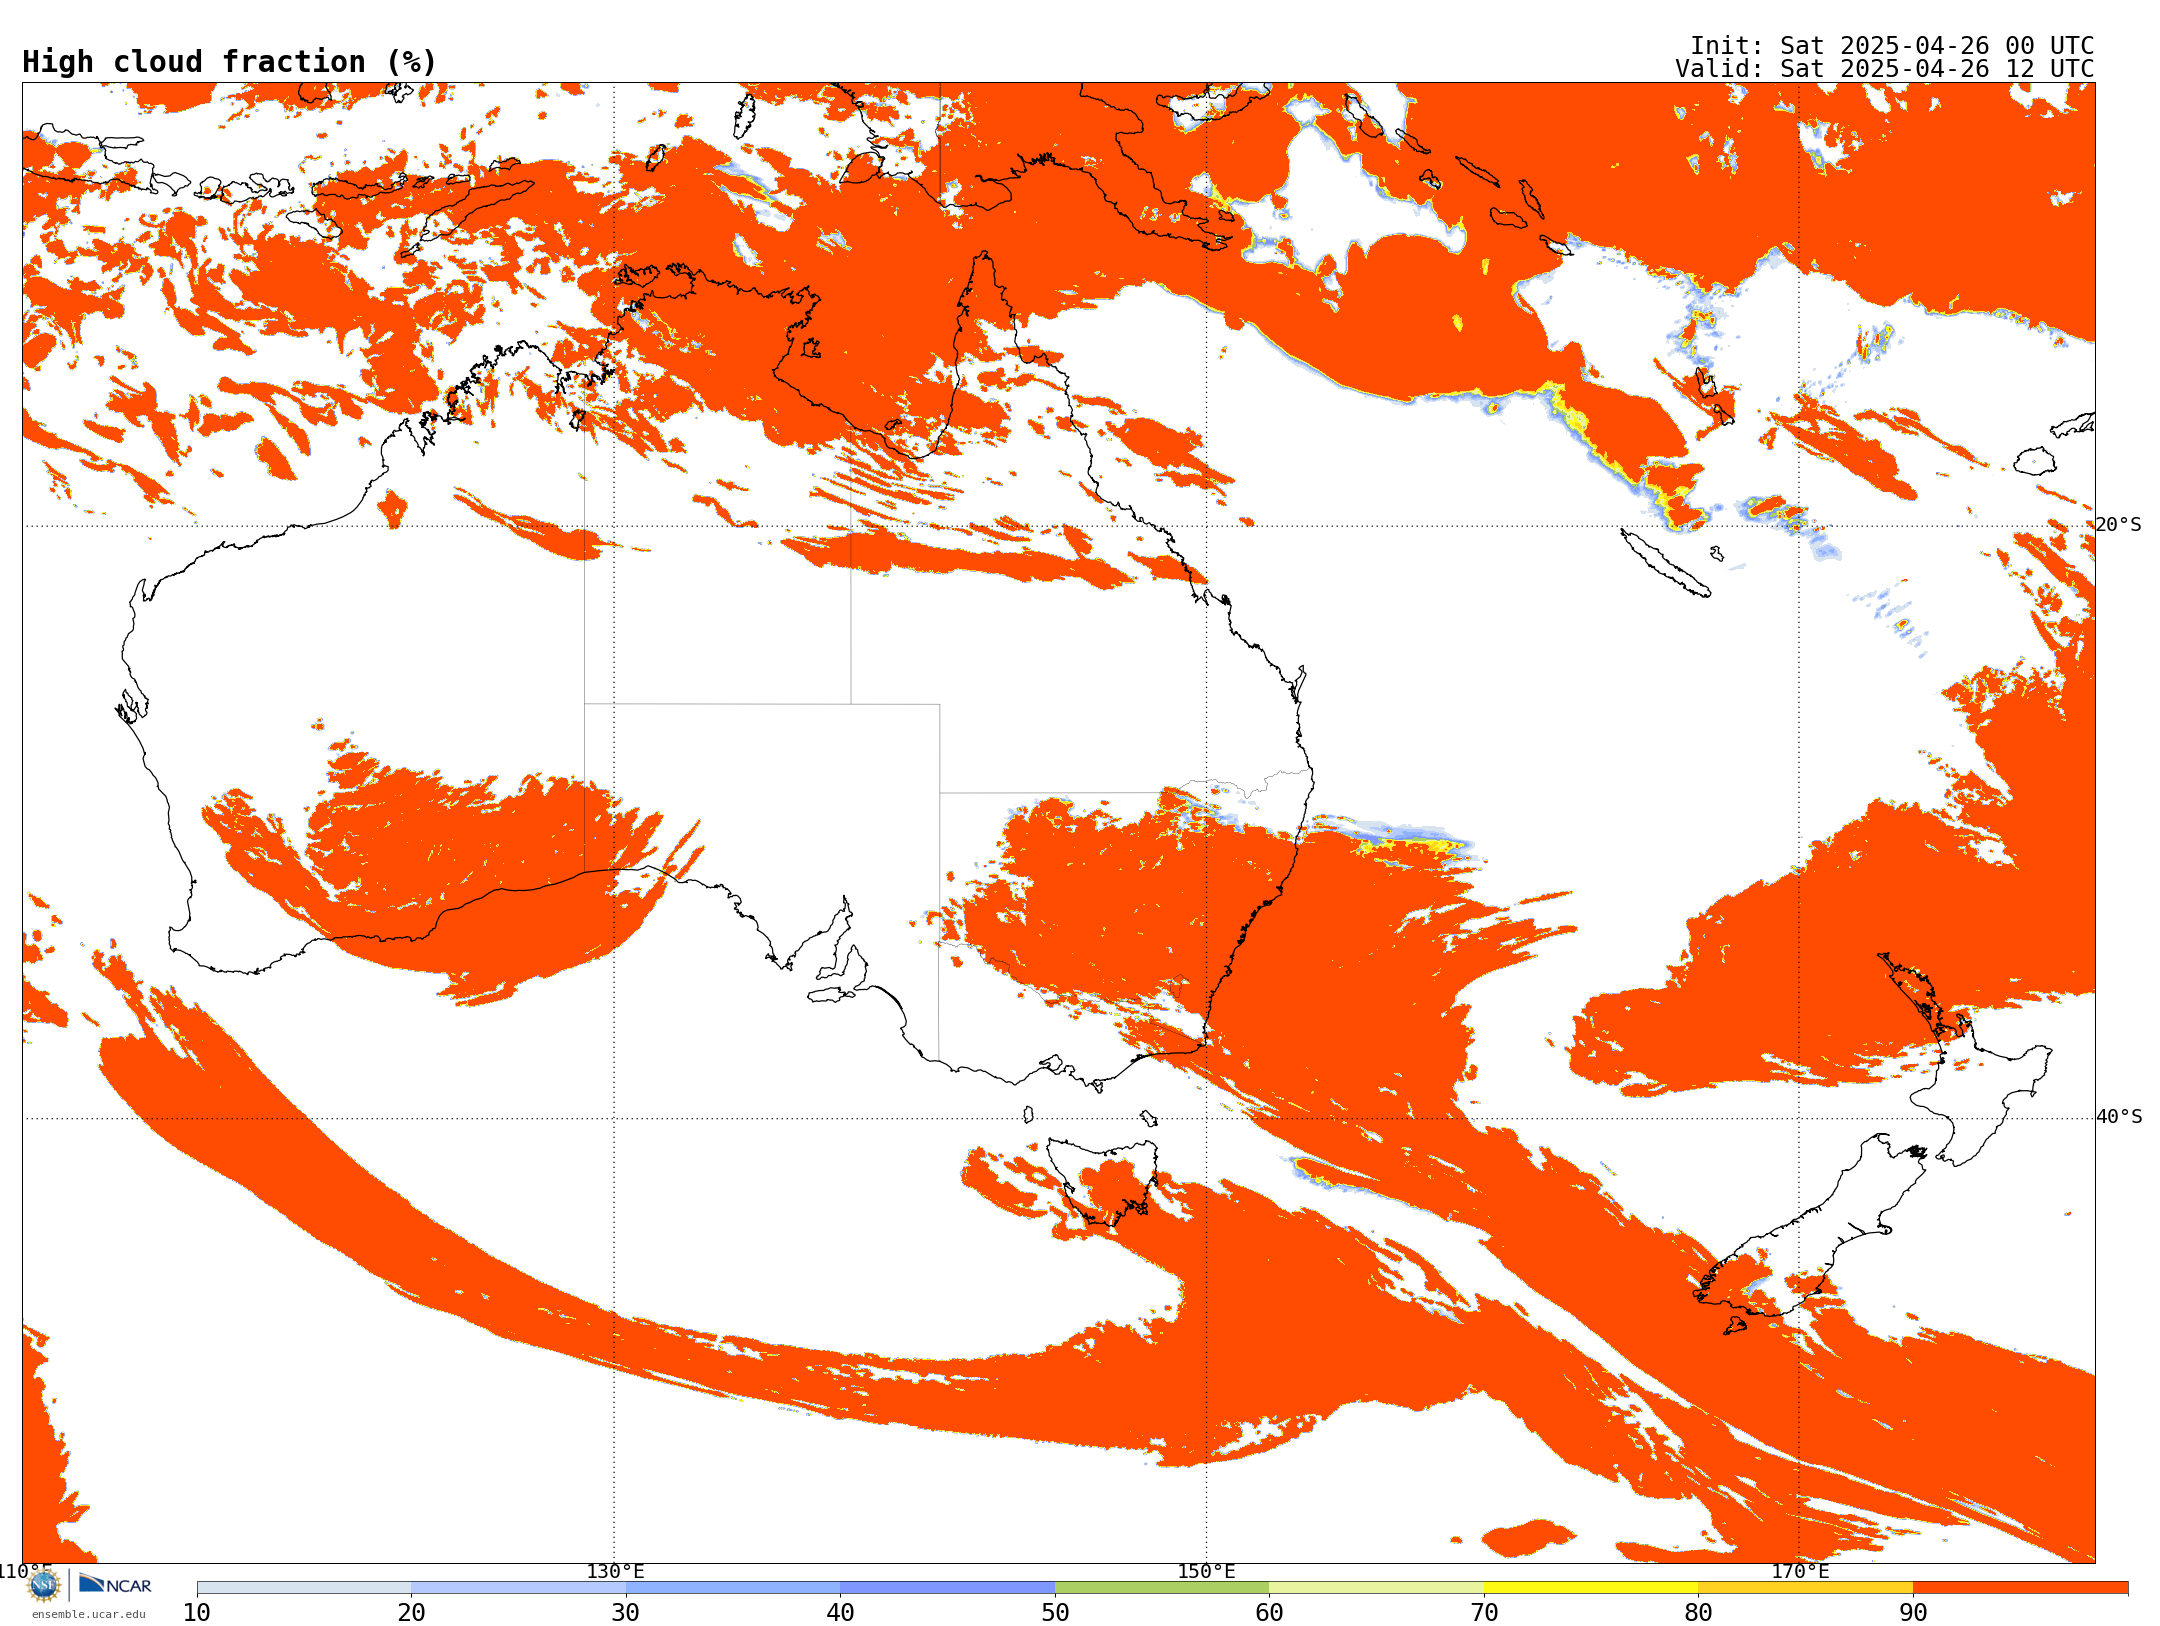This screenshot has height=1626, width=2160.
Task: Click the 70–80 bright yellow colorbar segment
Action: pos(1591,1588)
